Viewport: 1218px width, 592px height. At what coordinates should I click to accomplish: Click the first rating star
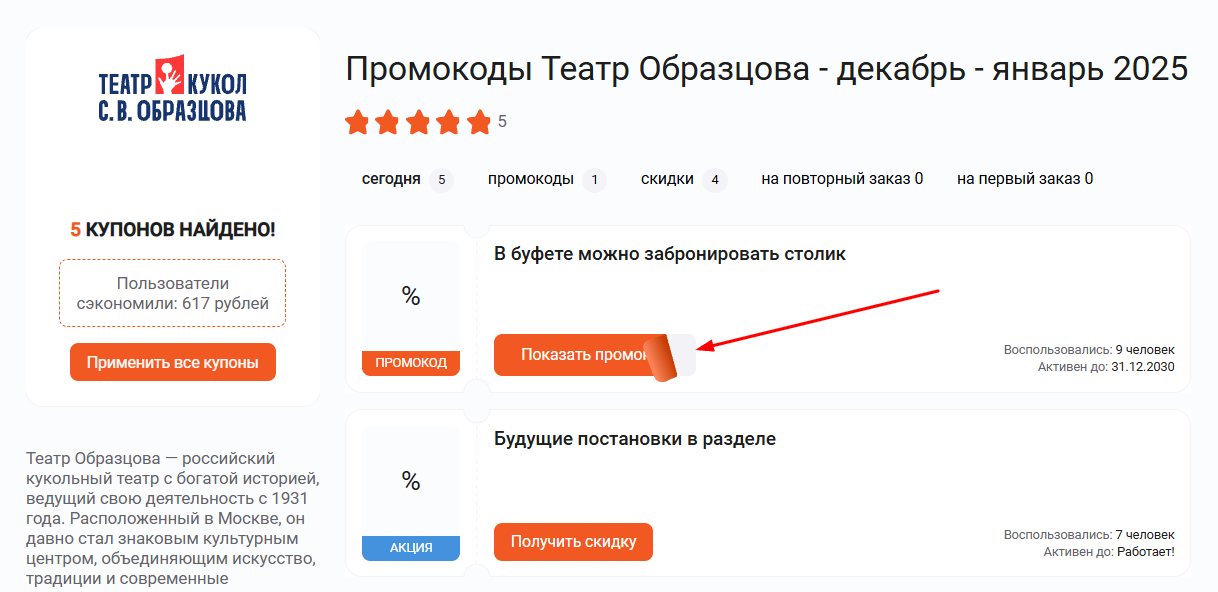358,122
